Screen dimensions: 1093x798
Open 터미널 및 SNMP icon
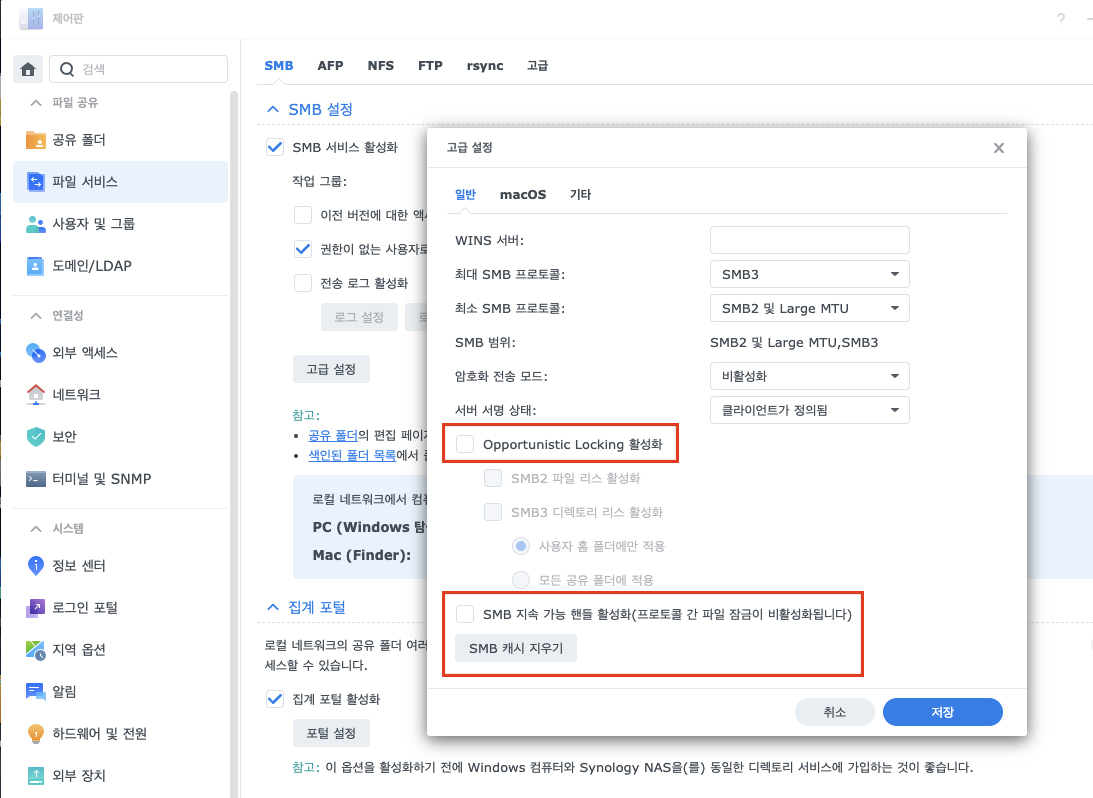pos(36,479)
